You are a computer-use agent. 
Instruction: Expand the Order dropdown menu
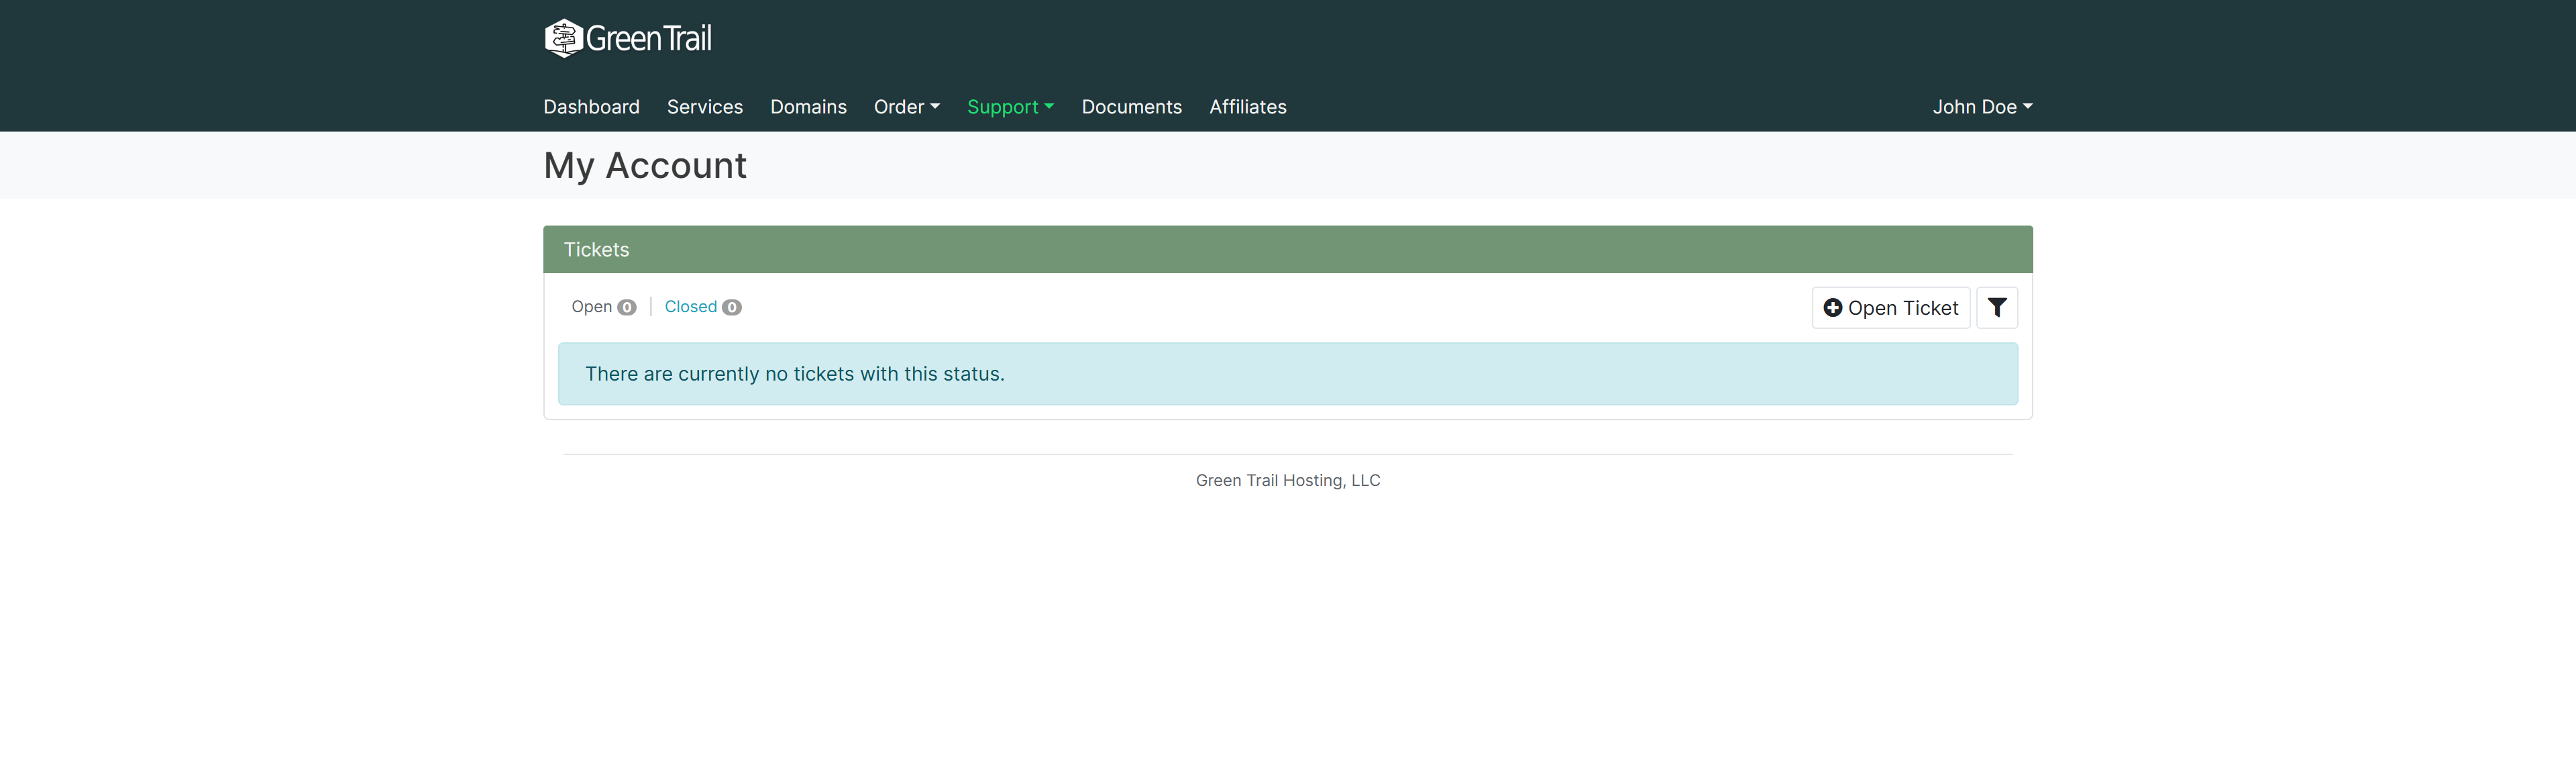tap(906, 107)
